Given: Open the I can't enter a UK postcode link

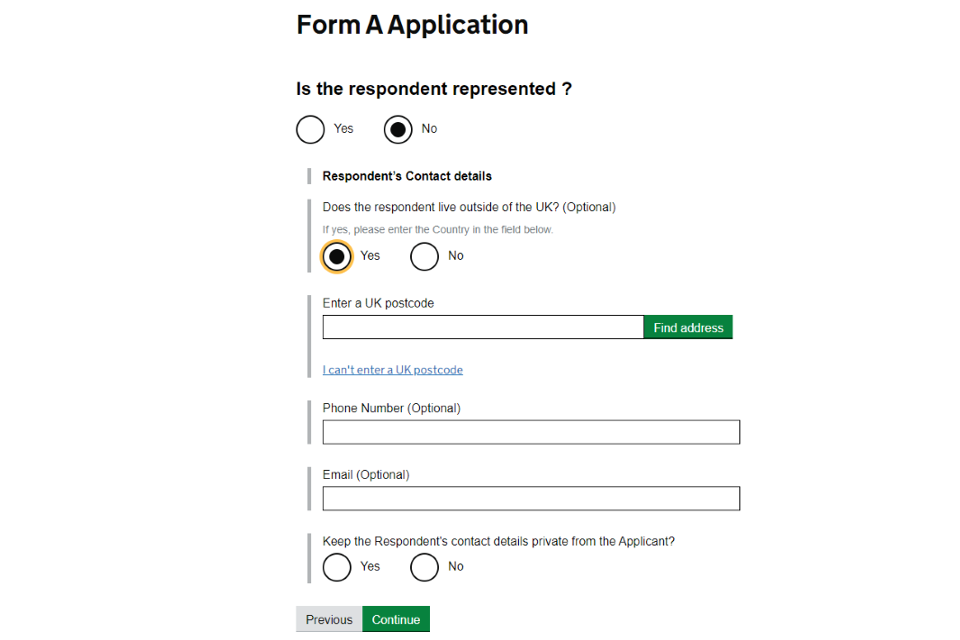Looking at the screenshot, I should click(392, 370).
